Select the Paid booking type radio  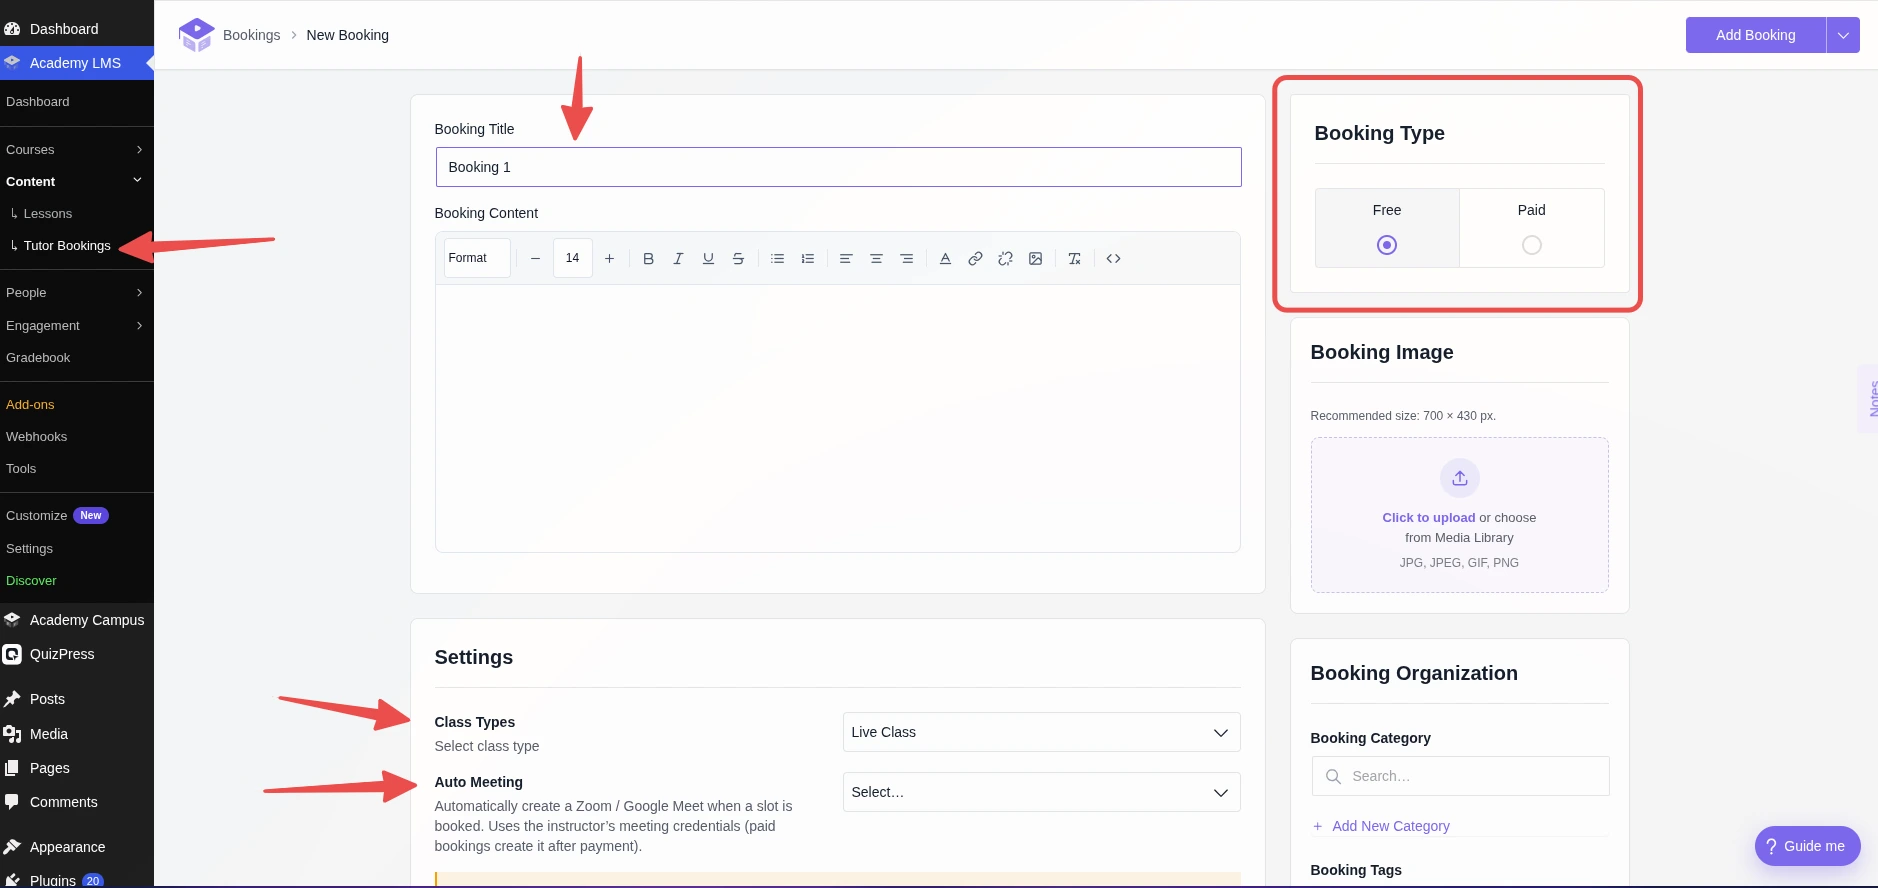click(x=1531, y=245)
